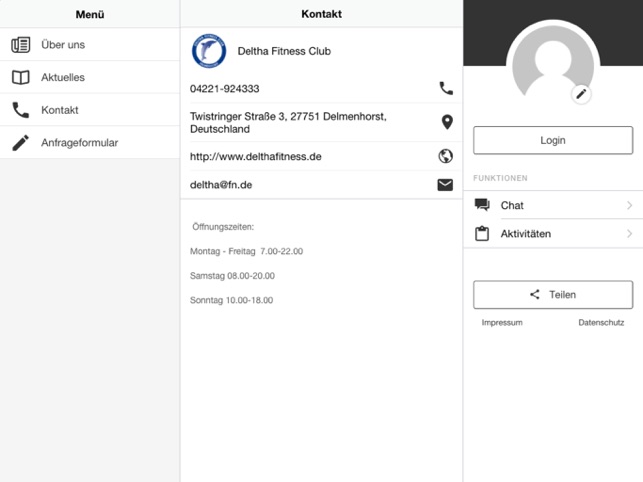Tap the call icon next to 04221-924333
643x482 pixels.
pos(446,88)
